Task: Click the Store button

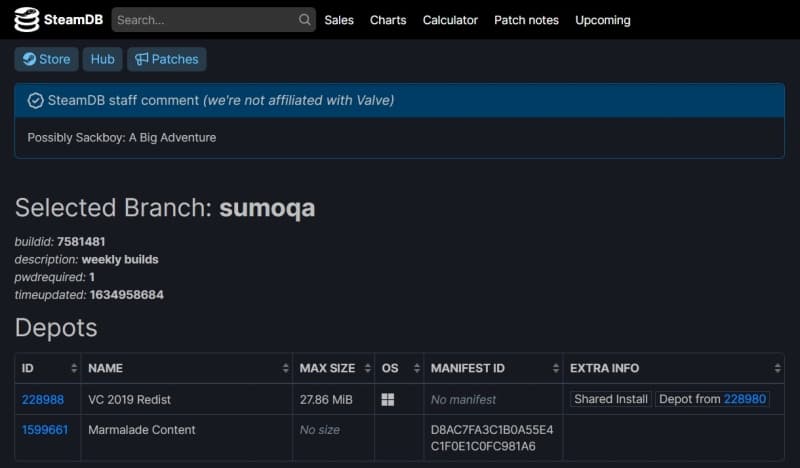Action: 46,60
